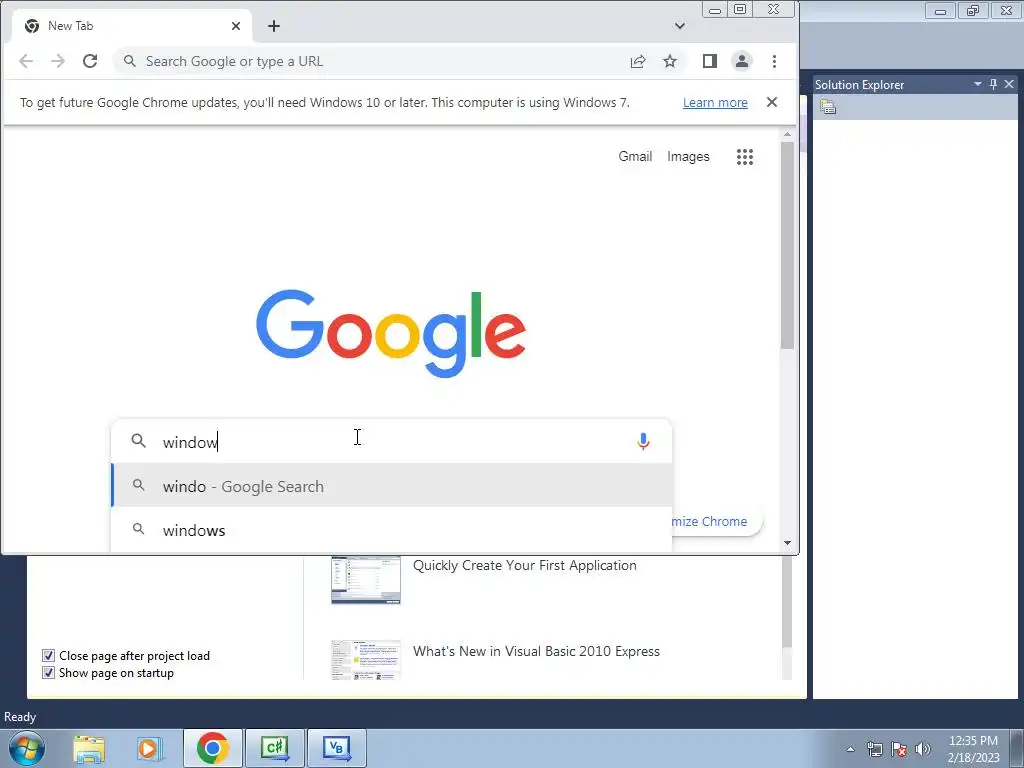Start voice search with the microphone
This screenshot has height=768, width=1024.
tap(643, 441)
